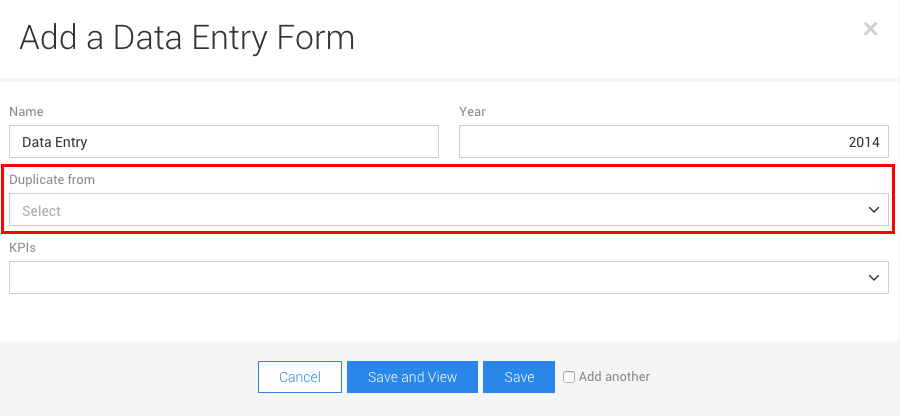Click the Year input field
Viewport: 900px width, 416px height.
pyautogui.click(x=673, y=142)
